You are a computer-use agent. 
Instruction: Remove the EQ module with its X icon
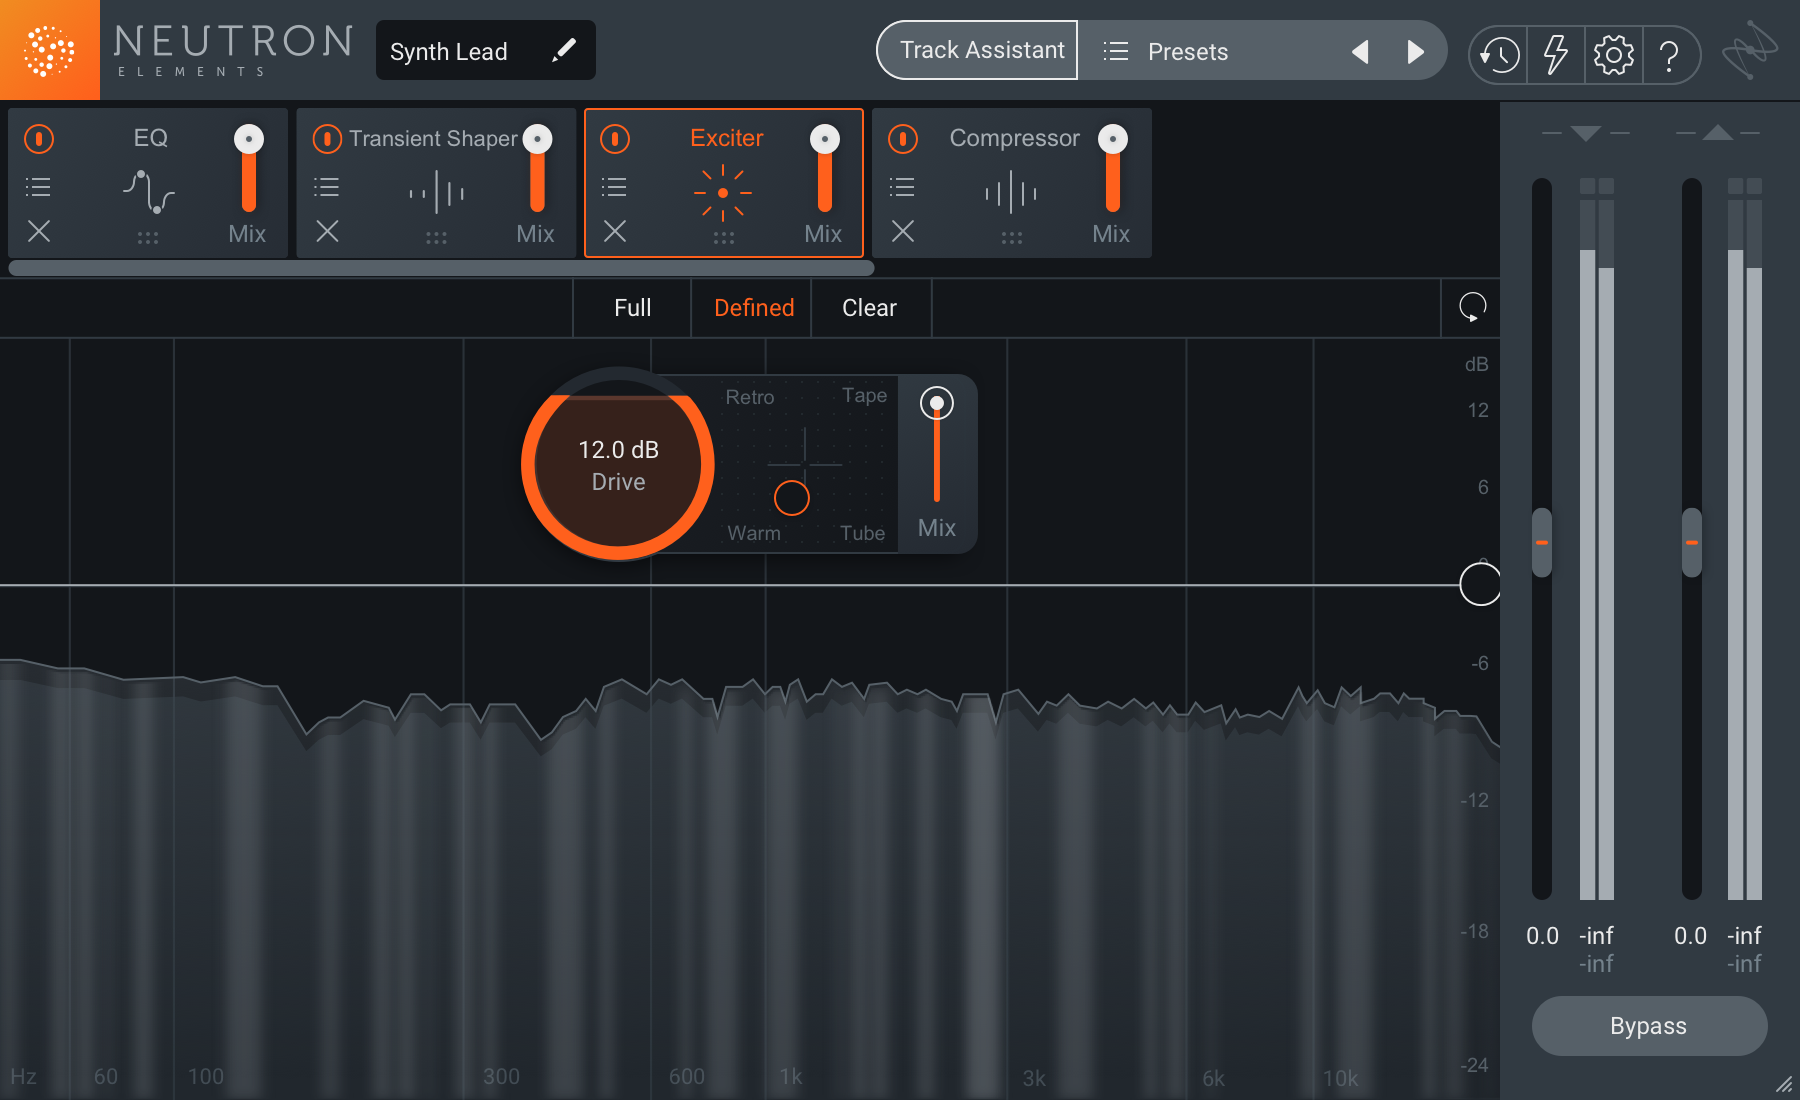[39, 231]
